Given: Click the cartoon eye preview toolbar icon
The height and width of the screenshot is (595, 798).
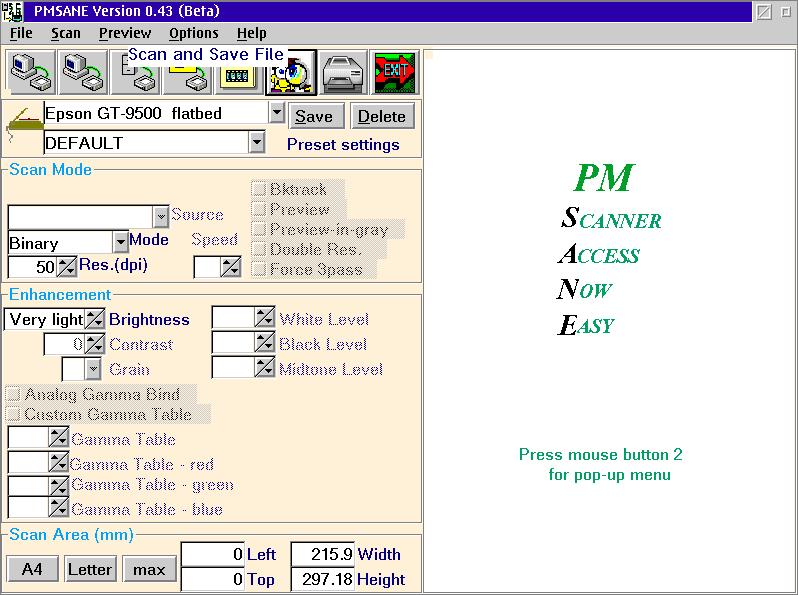Looking at the screenshot, I should click(x=291, y=74).
